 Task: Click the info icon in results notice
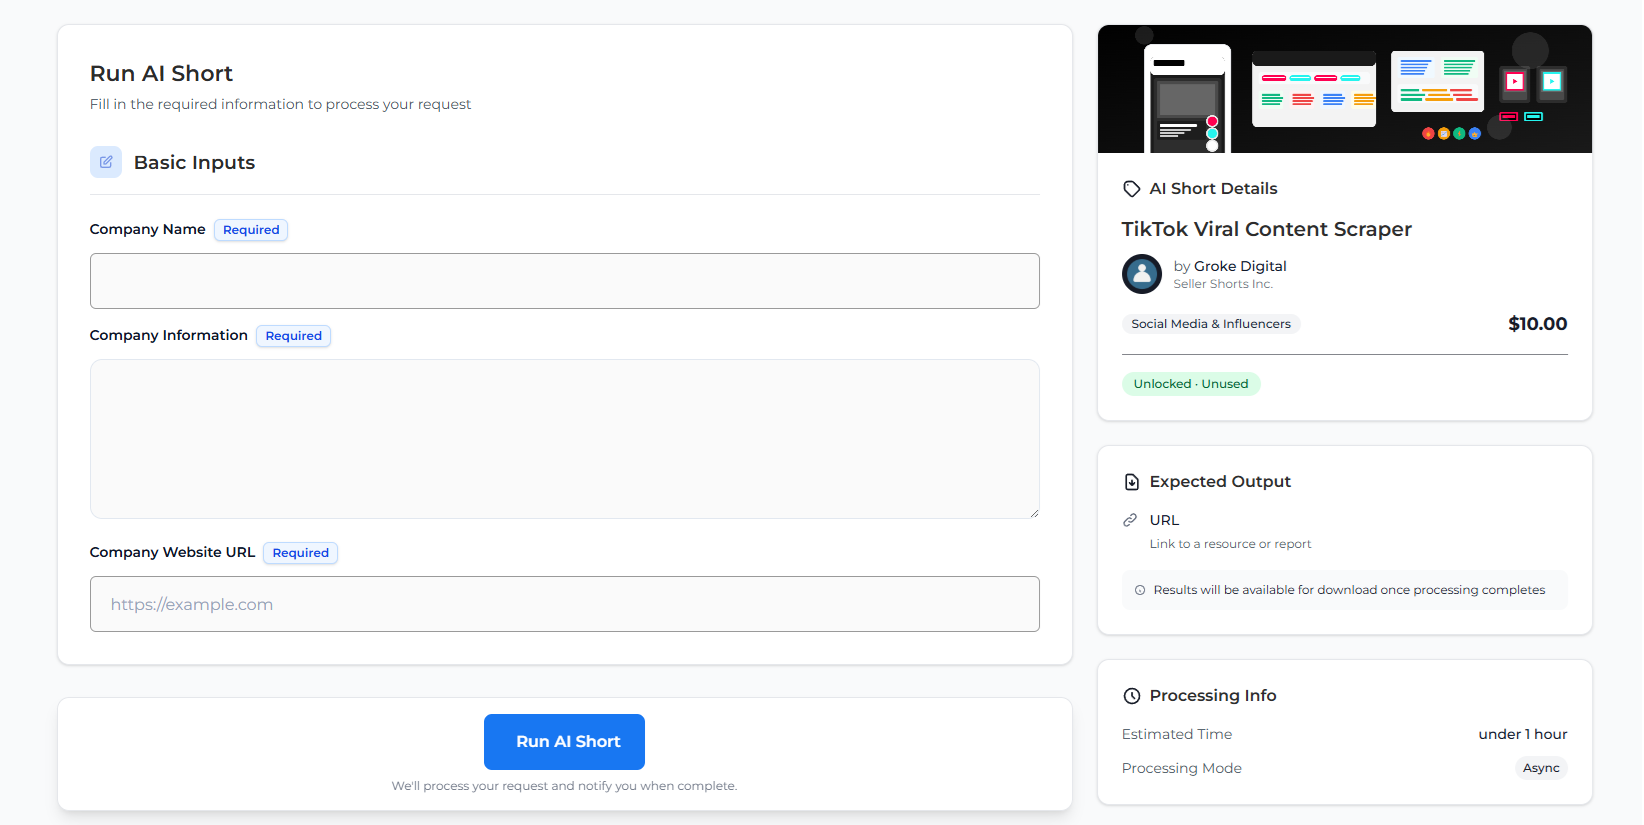[1139, 590]
